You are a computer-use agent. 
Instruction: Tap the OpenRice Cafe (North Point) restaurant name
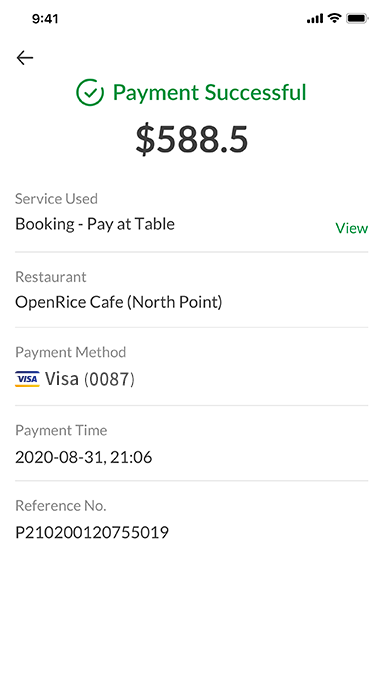[118, 302]
